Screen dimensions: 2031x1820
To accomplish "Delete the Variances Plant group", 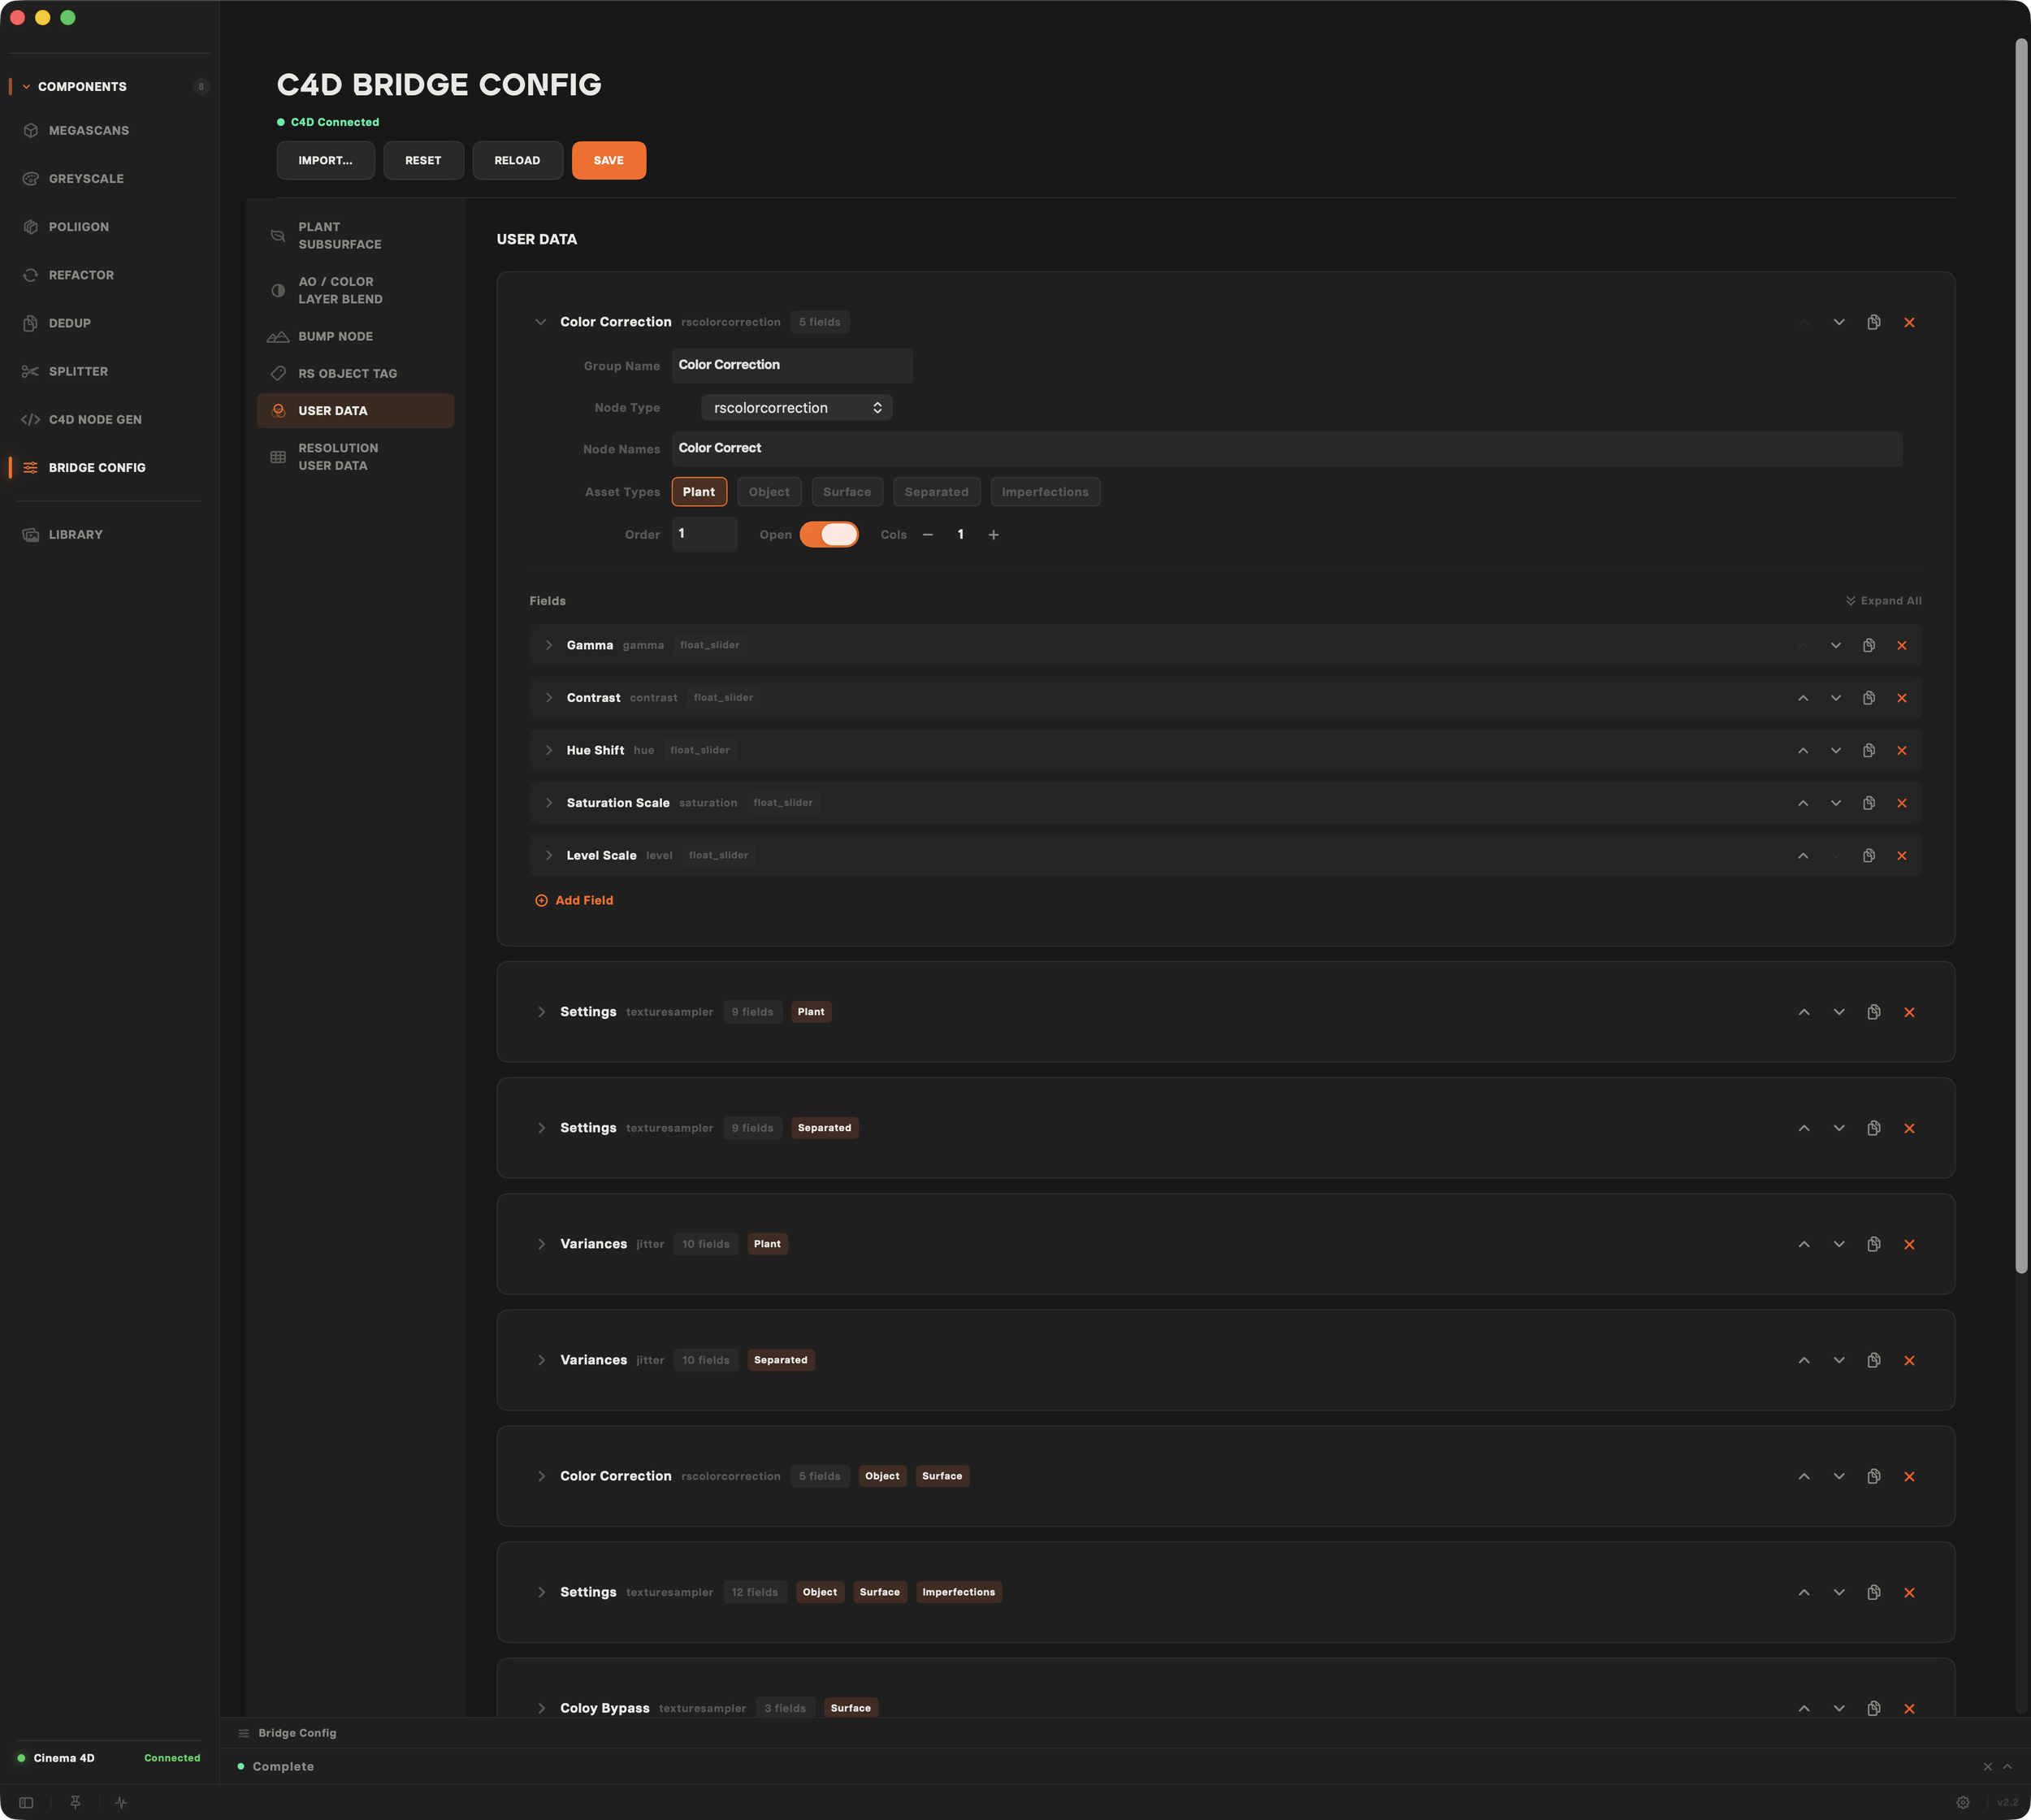I will (1908, 1244).
